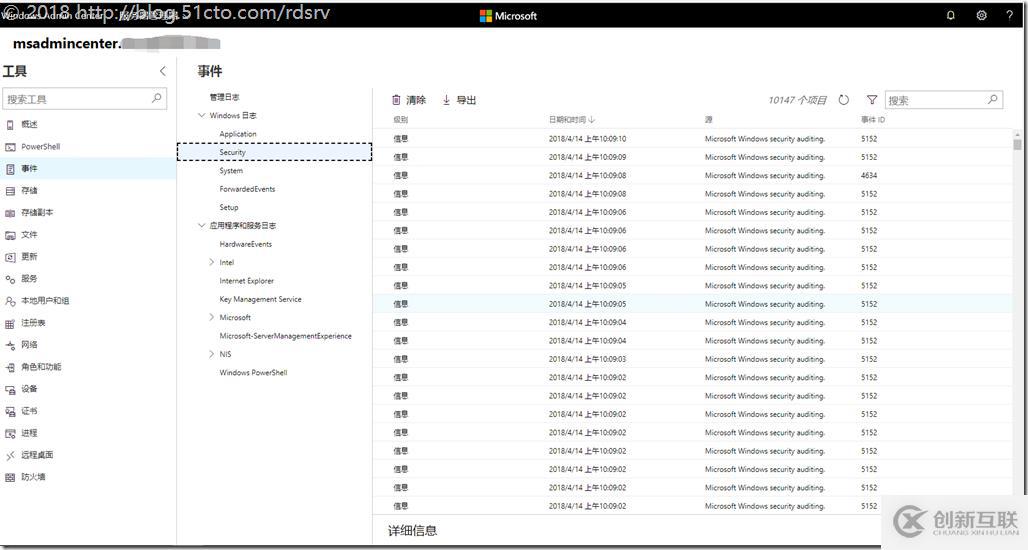
Task: Click the magnifier in event search box
Action: (x=993, y=100)
